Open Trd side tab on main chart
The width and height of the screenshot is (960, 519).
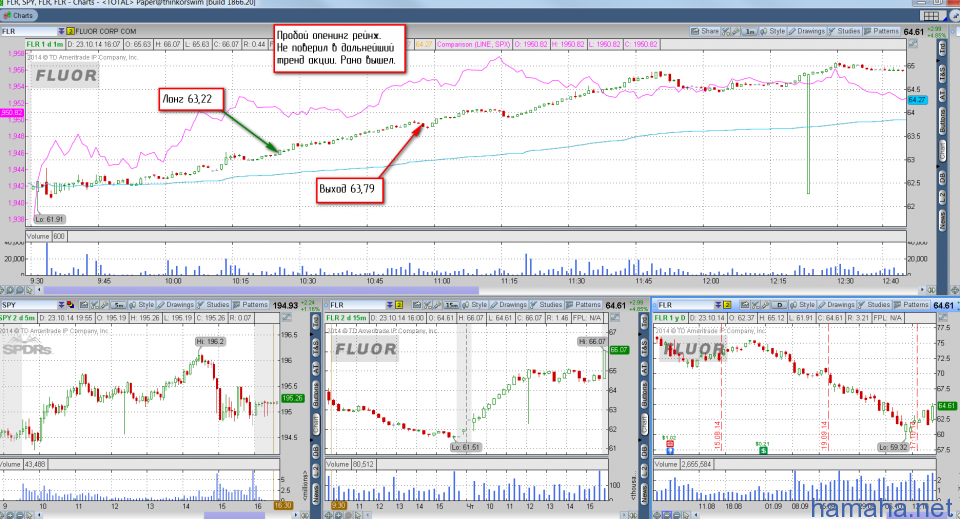[x=942, y=49]
